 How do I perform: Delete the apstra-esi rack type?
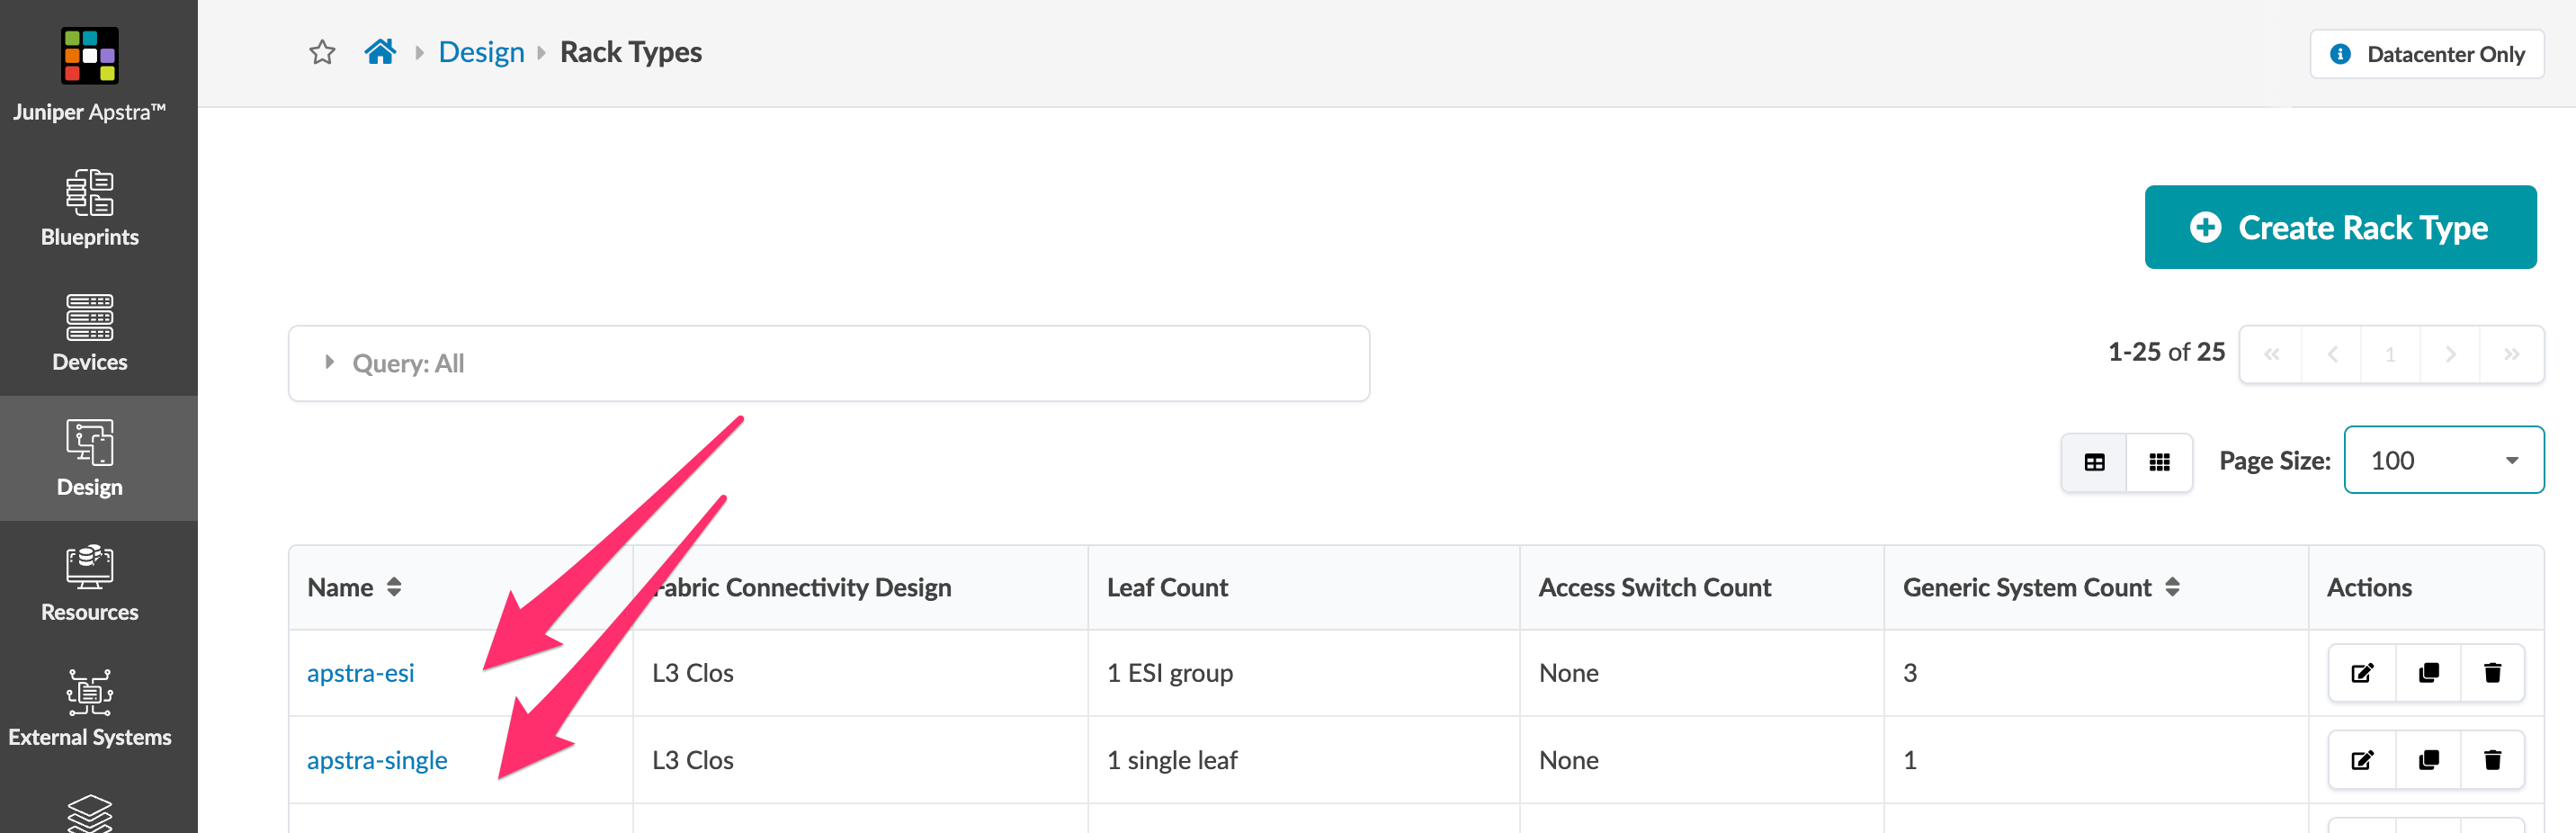[2492, 673]
